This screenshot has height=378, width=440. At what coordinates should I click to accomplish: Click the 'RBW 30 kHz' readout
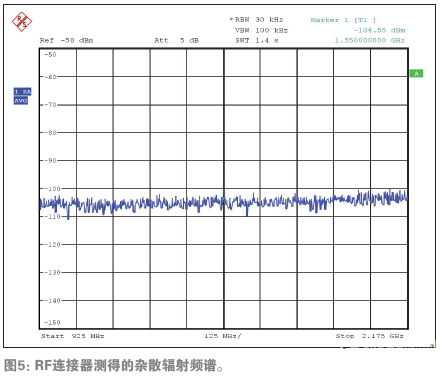coord(259,20)
